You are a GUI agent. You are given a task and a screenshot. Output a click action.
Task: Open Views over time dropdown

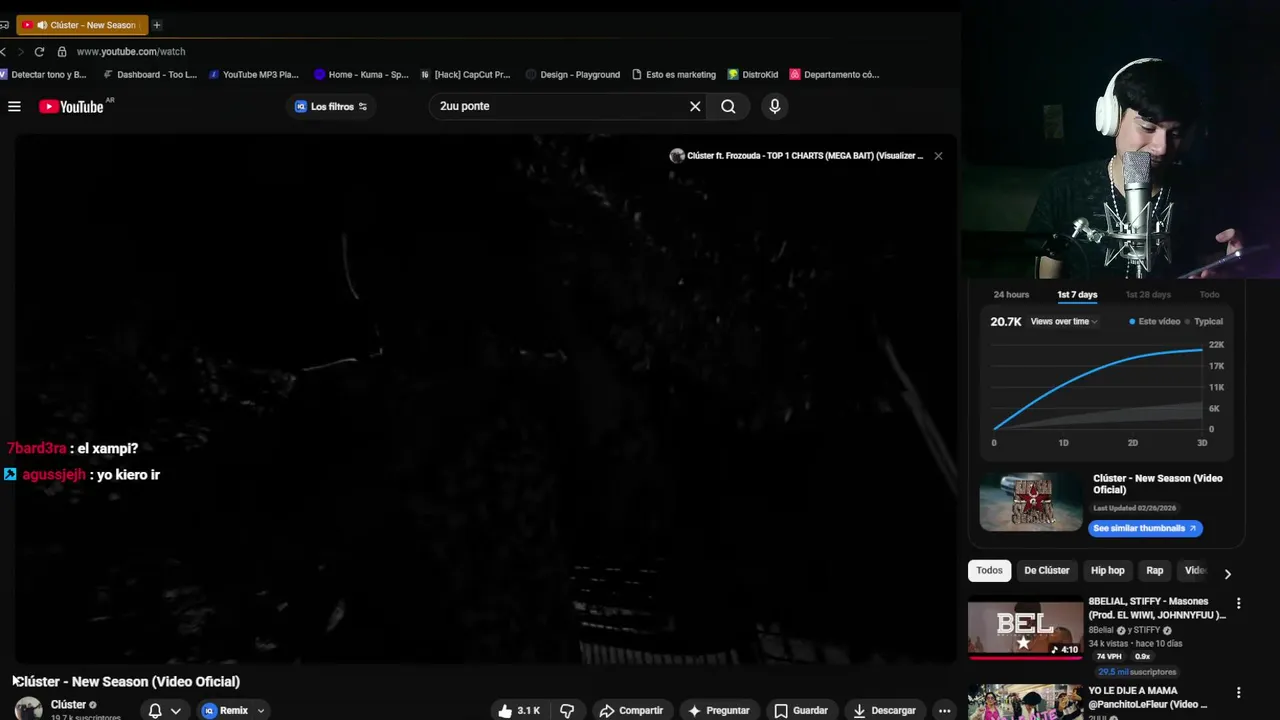click(1064, 321)
